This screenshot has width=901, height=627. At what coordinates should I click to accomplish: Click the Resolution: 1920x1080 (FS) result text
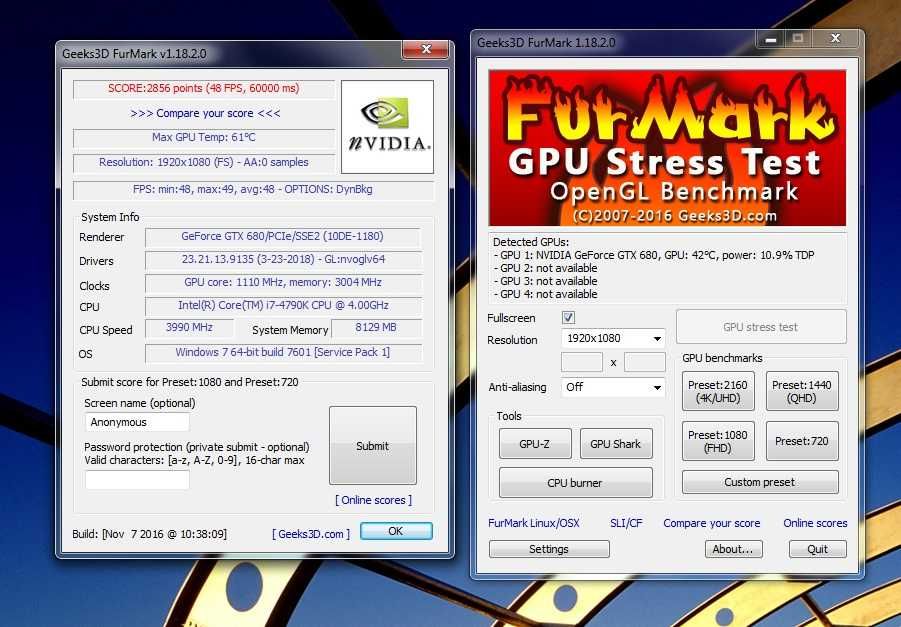(x=203, y=163)
